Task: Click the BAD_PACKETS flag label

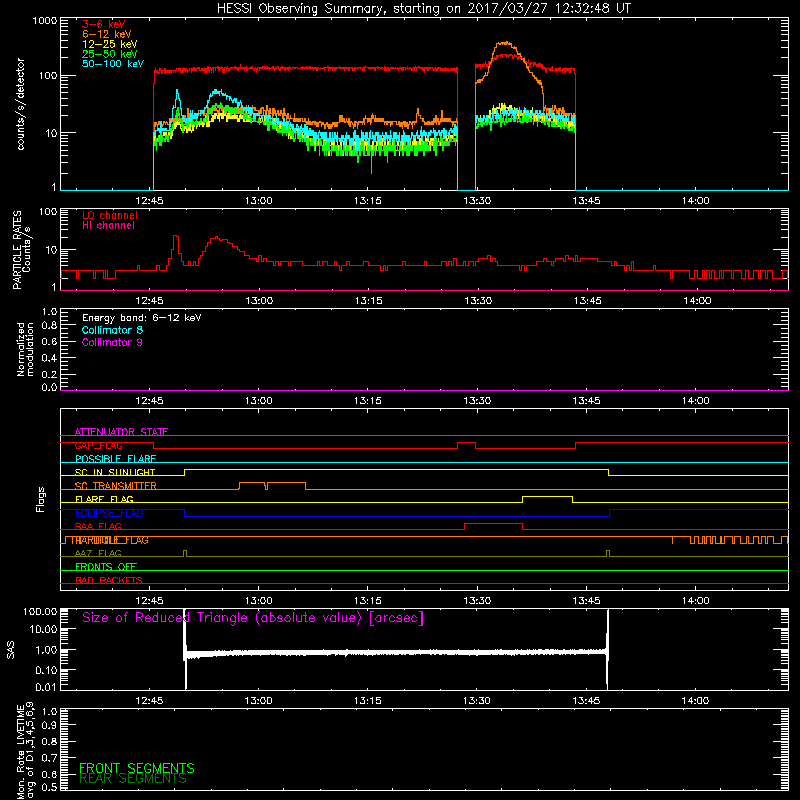Action: [109, 581]
